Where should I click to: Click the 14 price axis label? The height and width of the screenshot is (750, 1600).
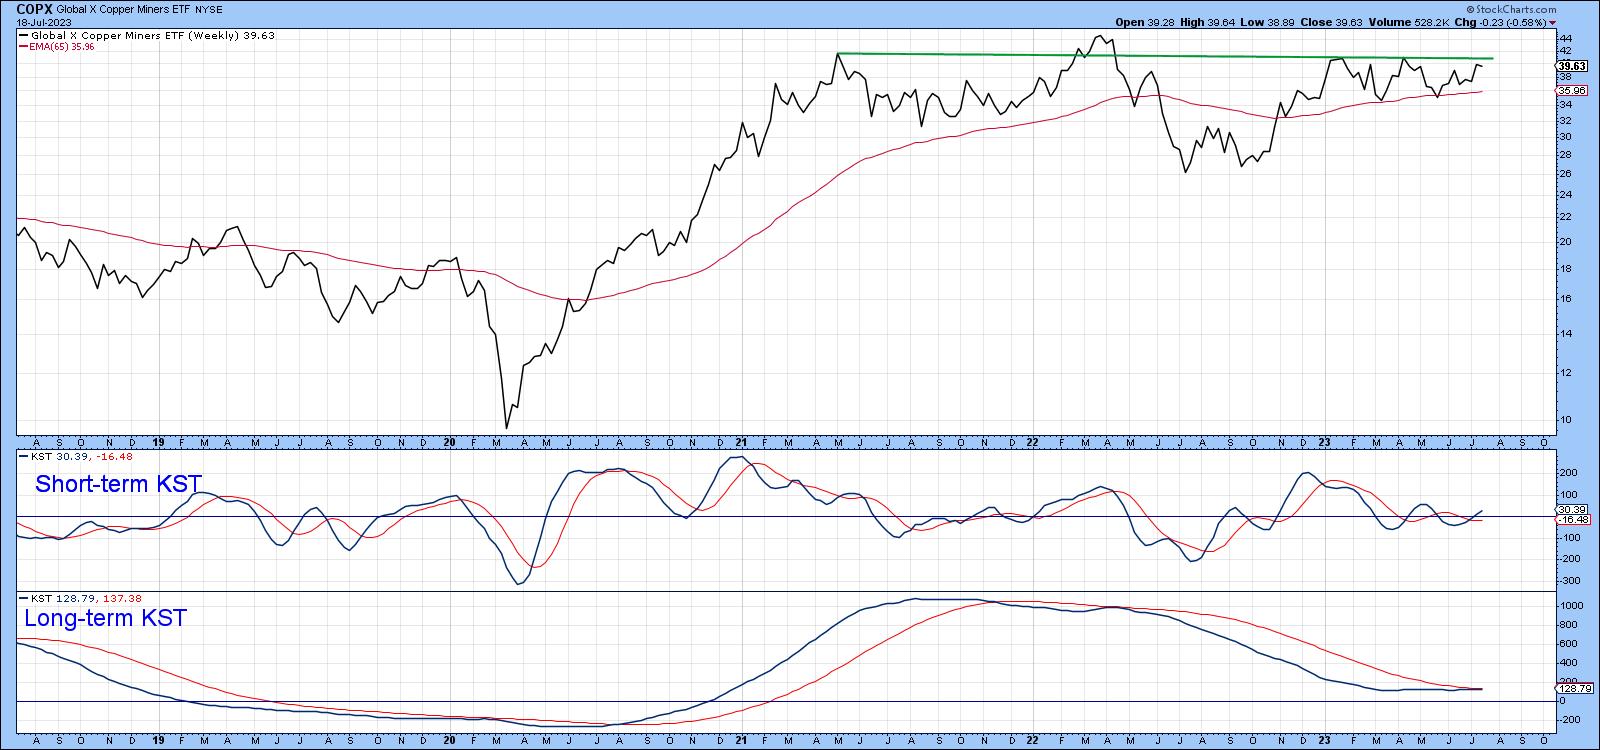pyautogui.click(x=1566, y=334)
